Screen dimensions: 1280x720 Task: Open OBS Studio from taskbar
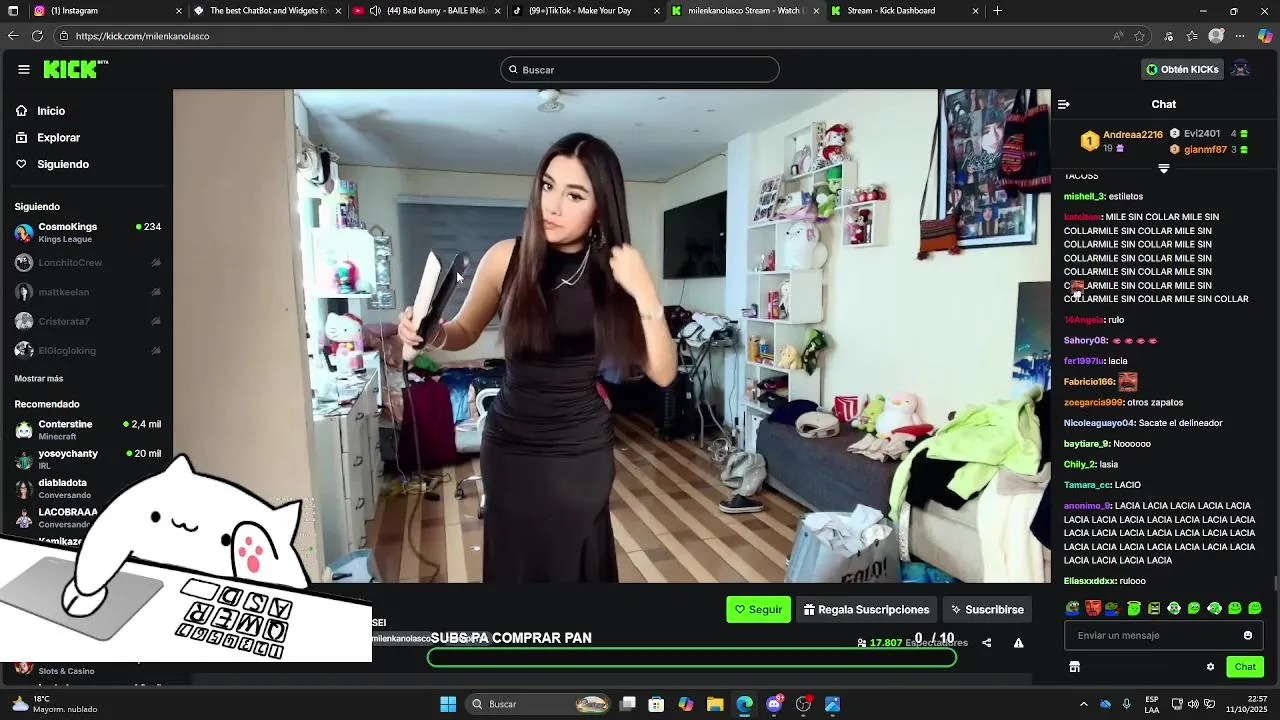[x=803, y=704]
